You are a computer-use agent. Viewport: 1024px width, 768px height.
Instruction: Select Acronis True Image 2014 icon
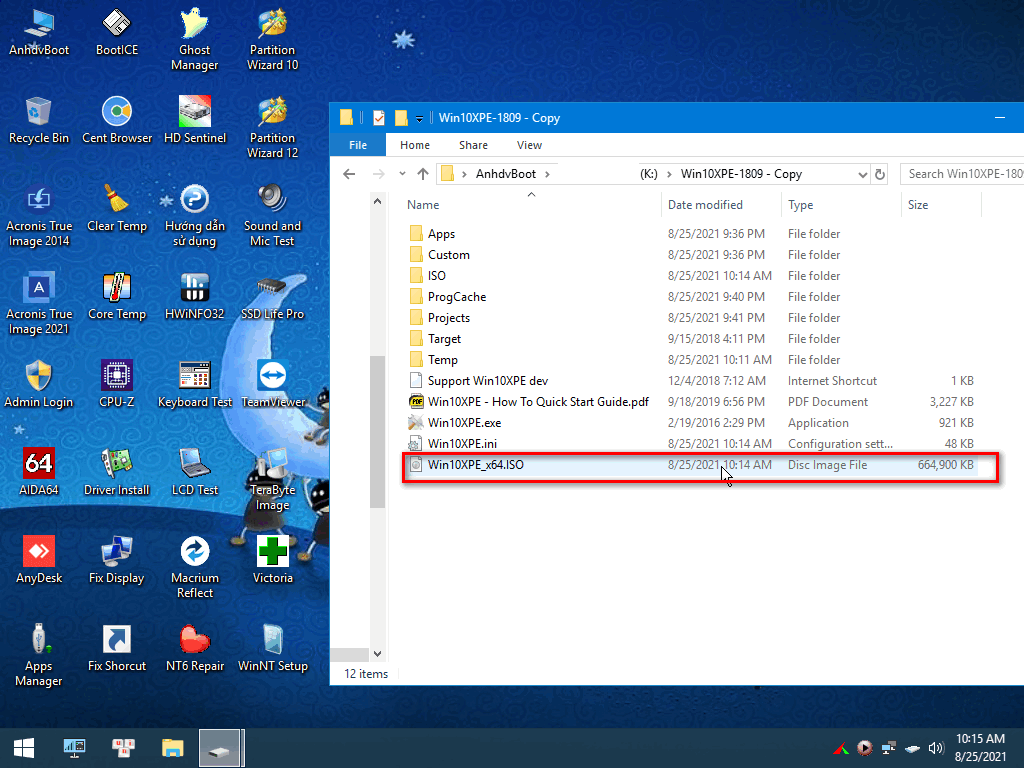point(39,216)
